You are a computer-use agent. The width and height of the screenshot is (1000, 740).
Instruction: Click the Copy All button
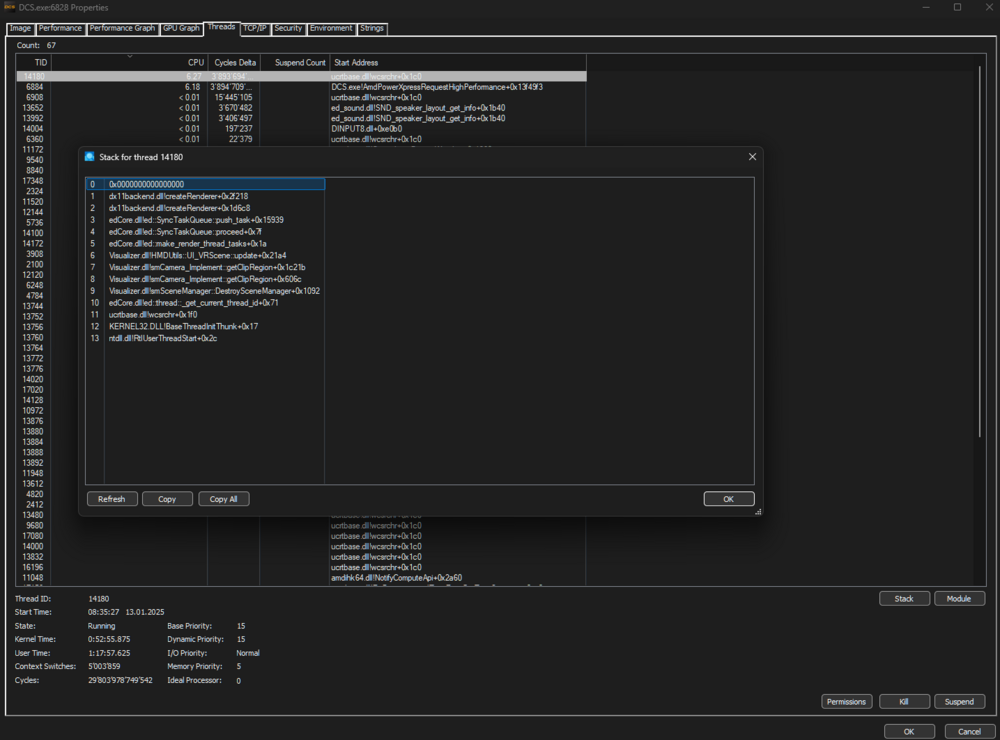223,498
